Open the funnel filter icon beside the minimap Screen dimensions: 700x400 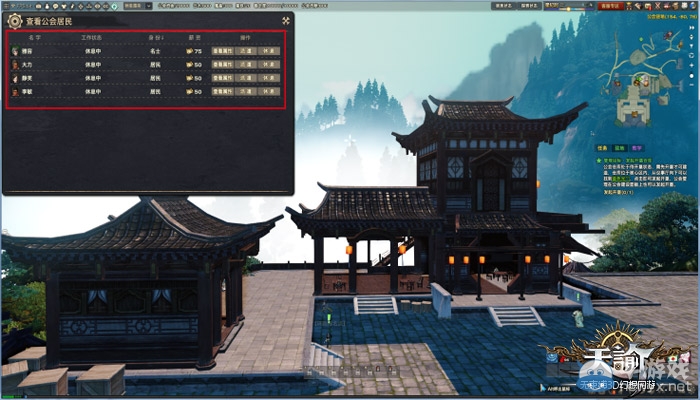pyautogui.click(x=692, y=46)
